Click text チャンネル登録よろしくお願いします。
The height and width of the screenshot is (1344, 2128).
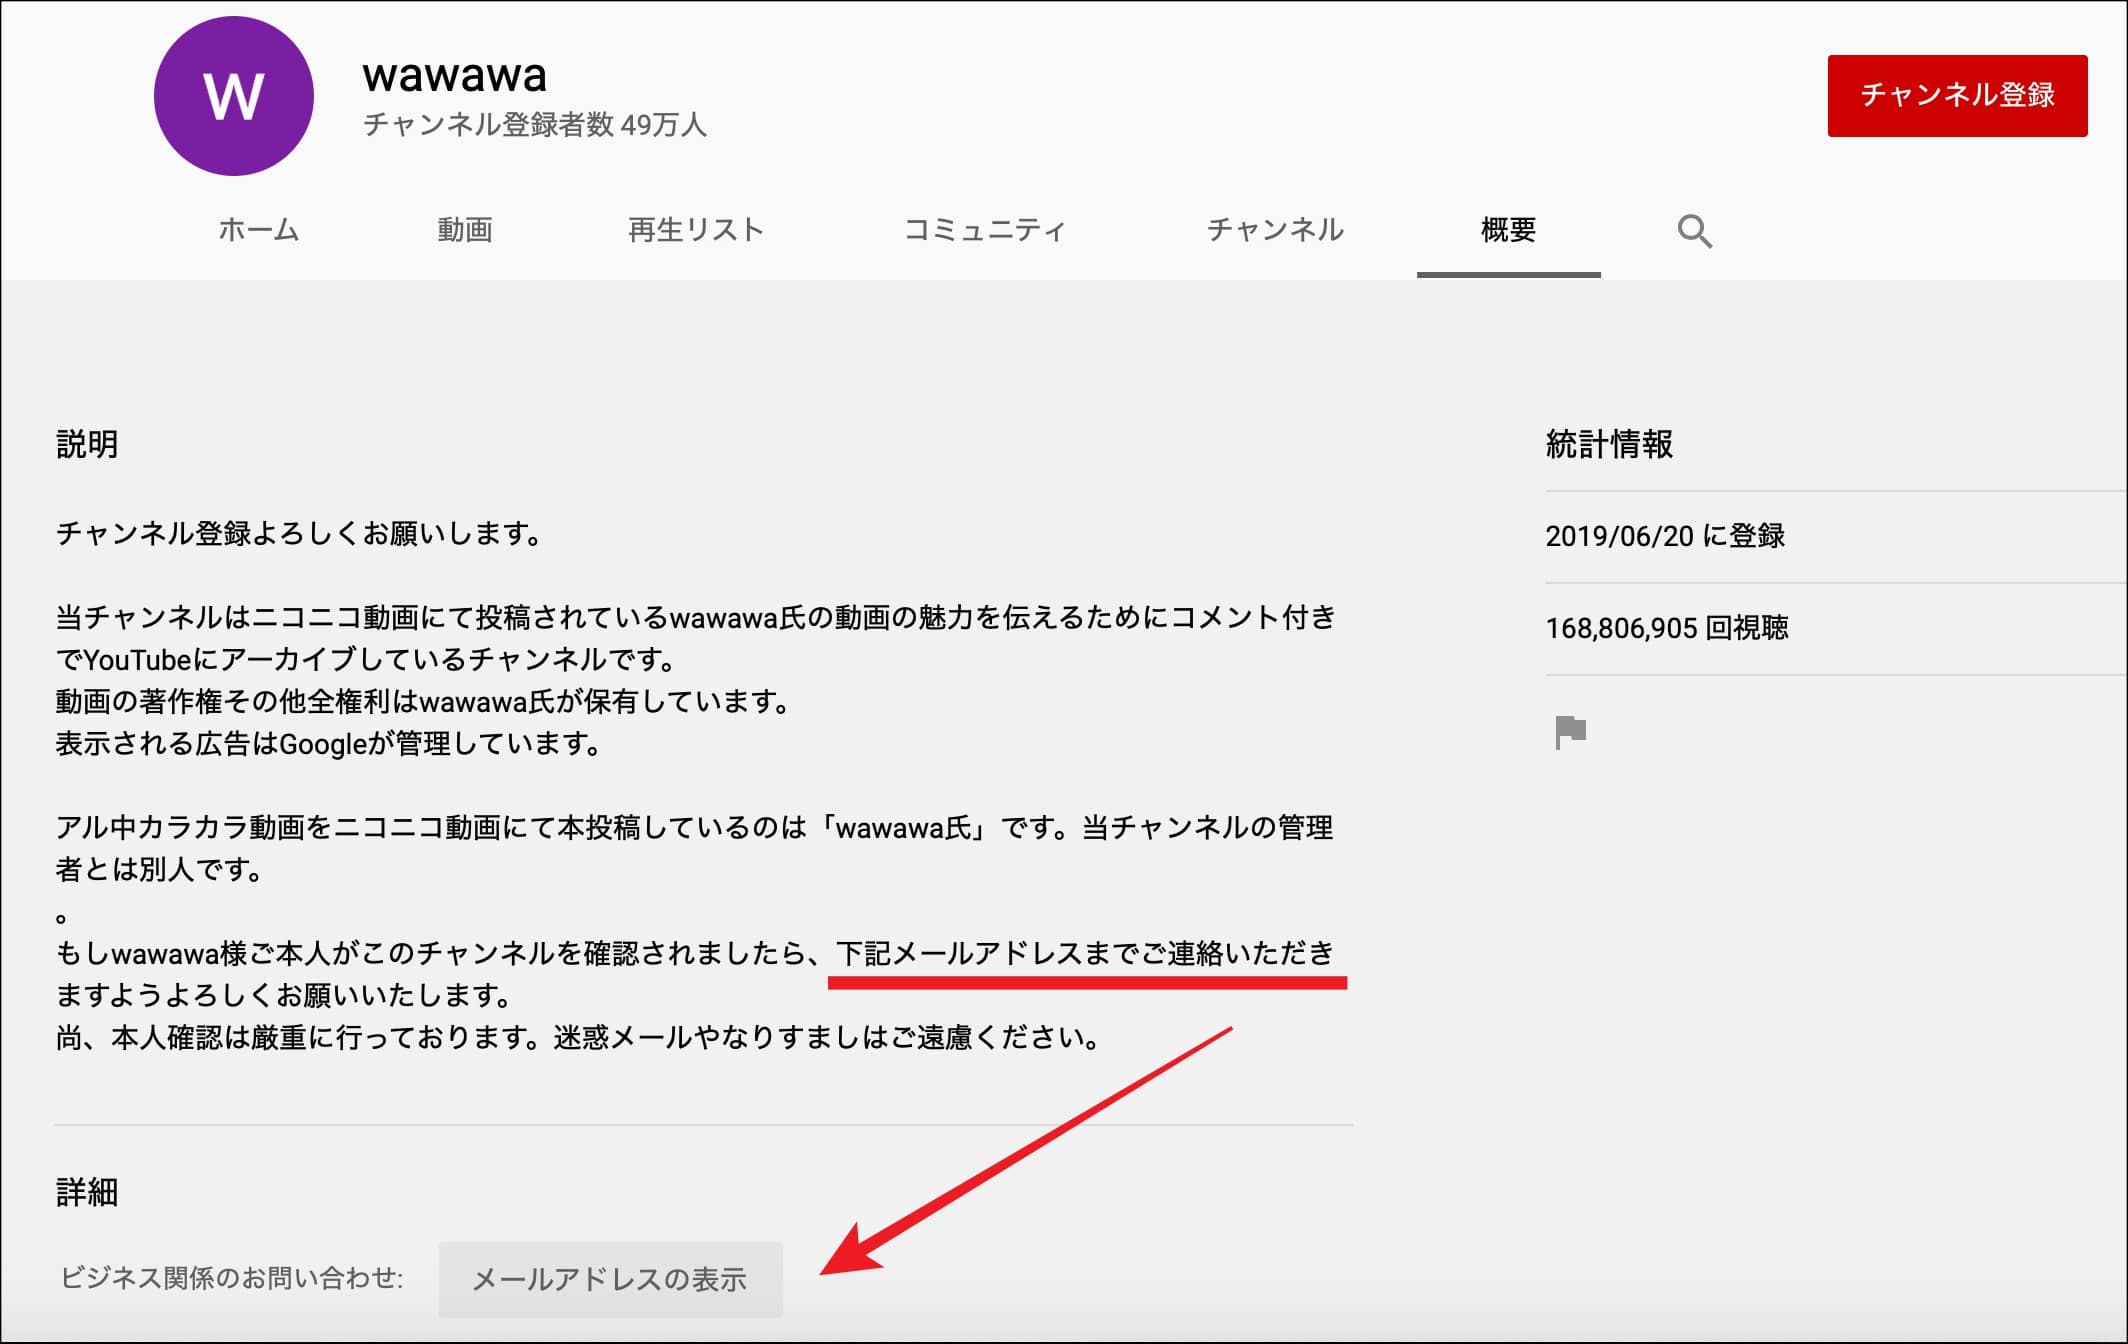[300, 534]
